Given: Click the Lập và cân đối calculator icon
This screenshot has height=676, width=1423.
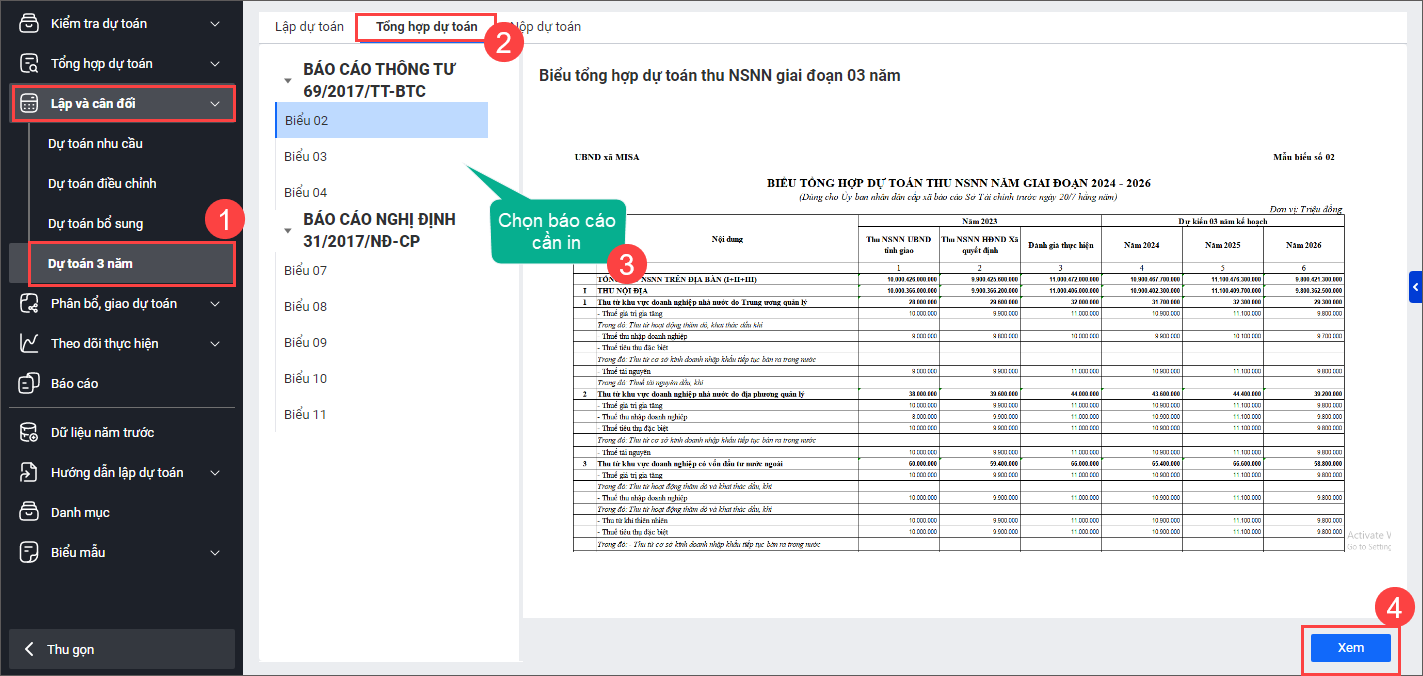Looking at the screenshot, I should point(29,103).
